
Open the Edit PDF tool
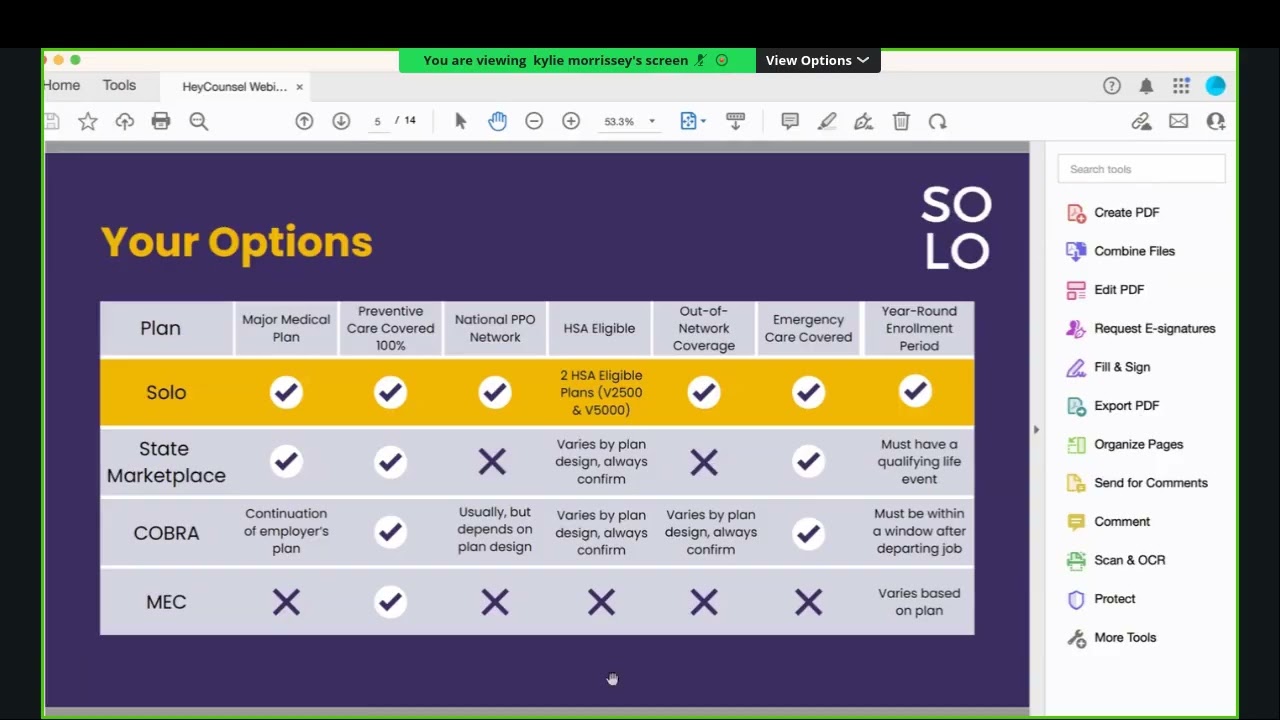click(x=1105, y=290)
